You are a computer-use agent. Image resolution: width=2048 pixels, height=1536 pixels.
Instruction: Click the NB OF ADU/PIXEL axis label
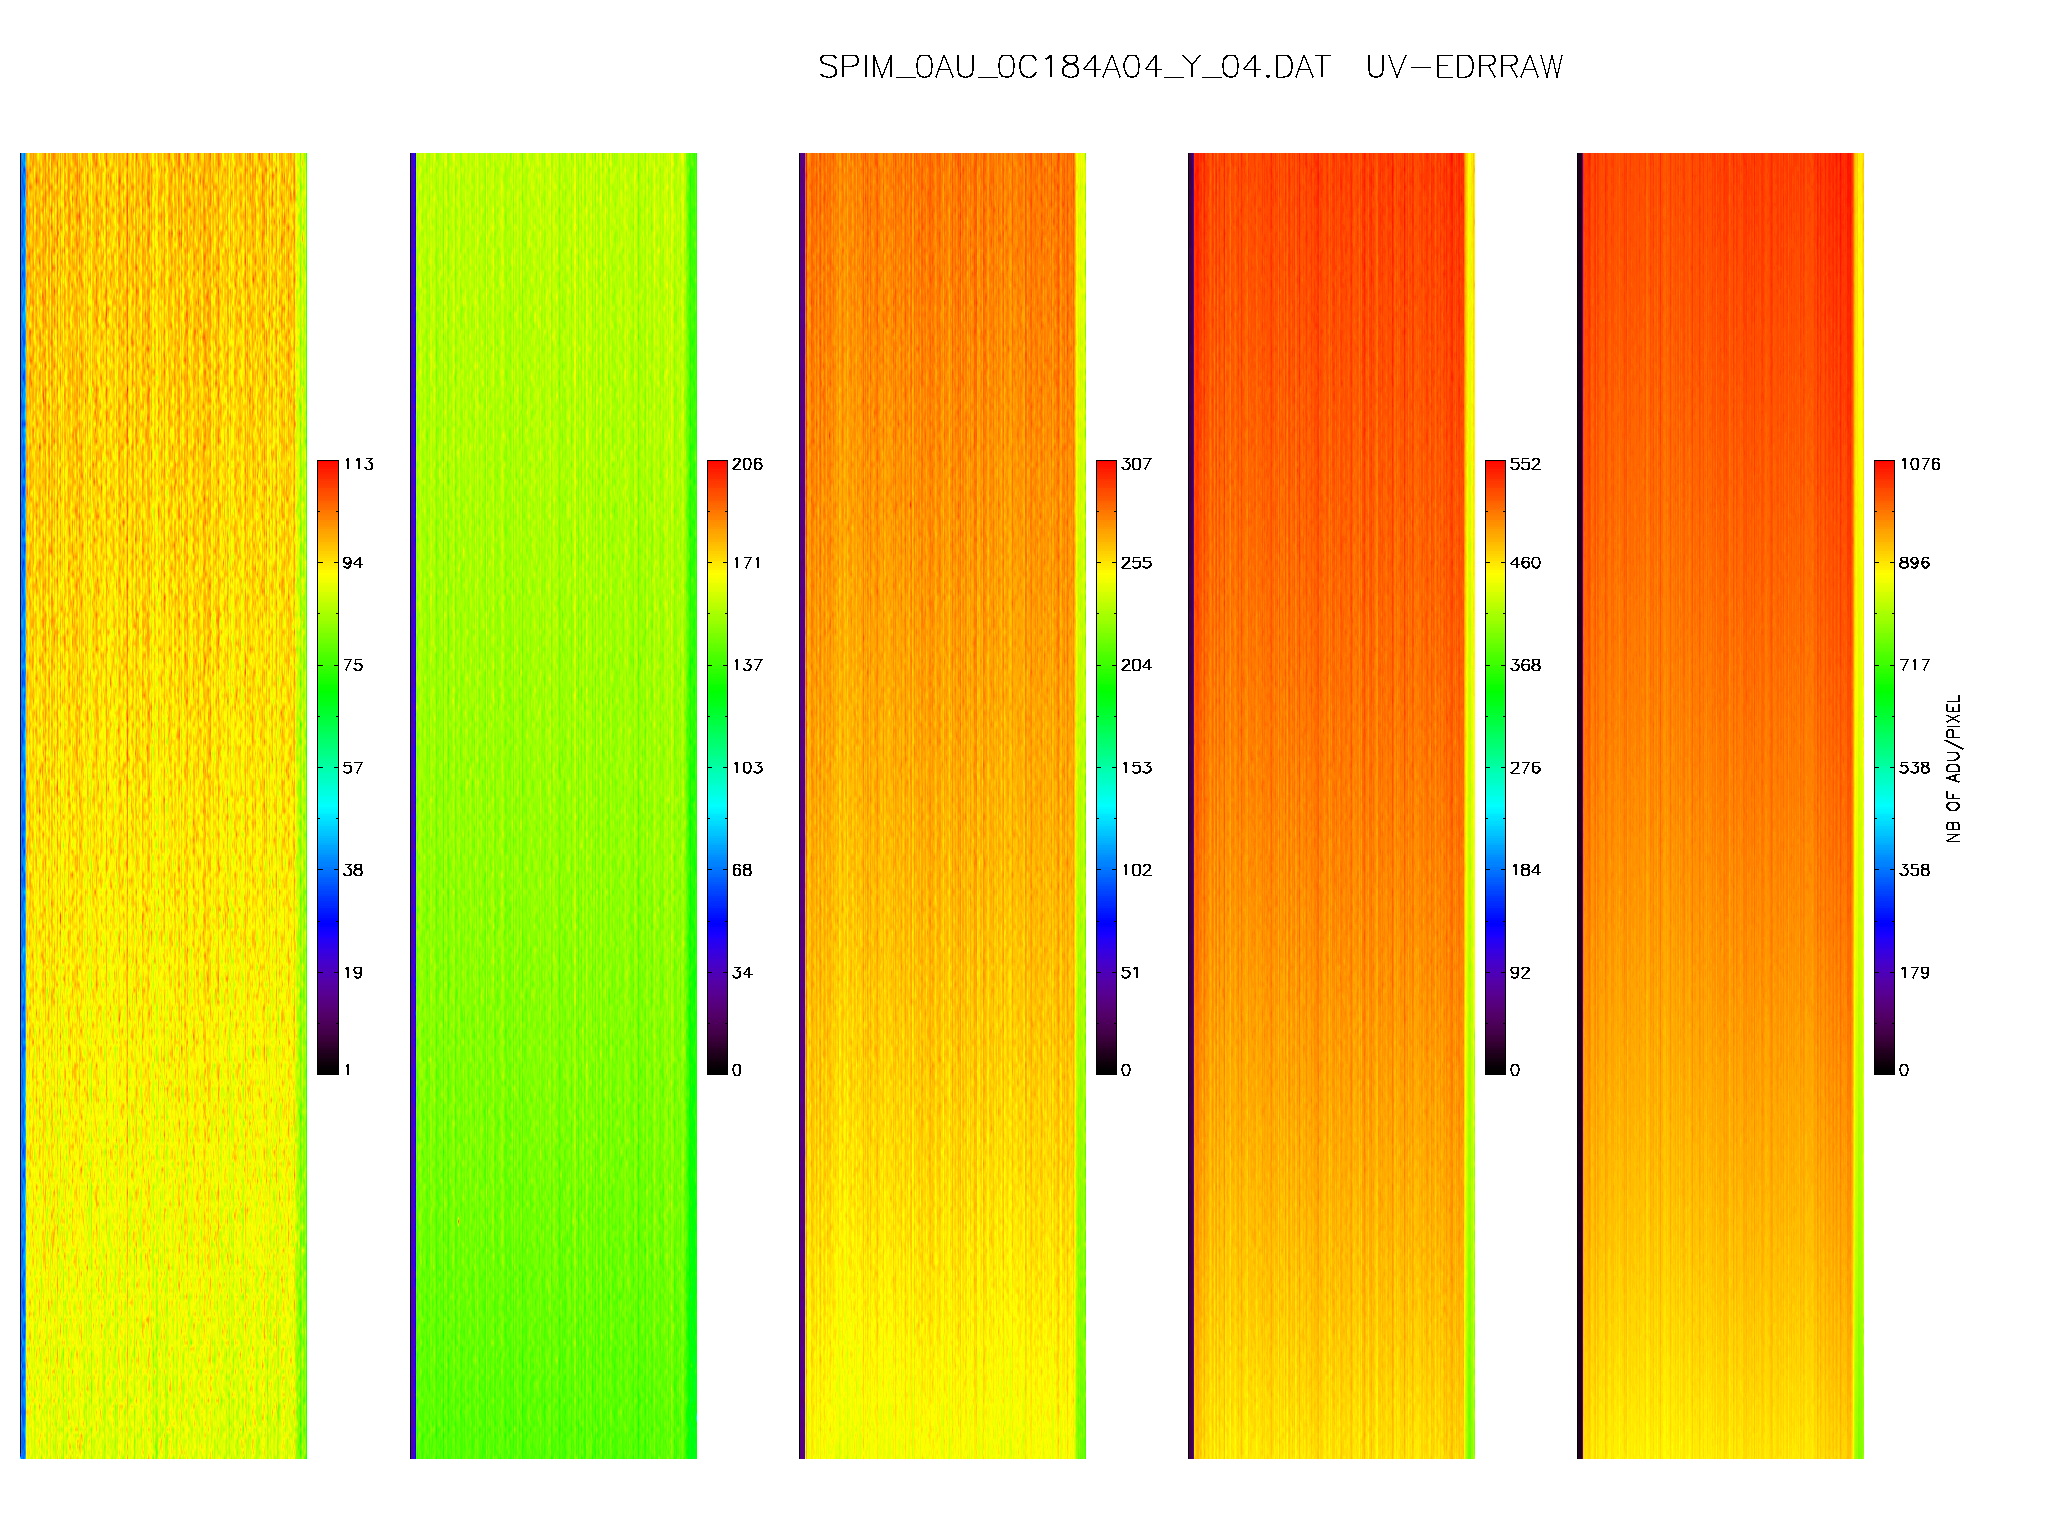[x=1954, y=768]
